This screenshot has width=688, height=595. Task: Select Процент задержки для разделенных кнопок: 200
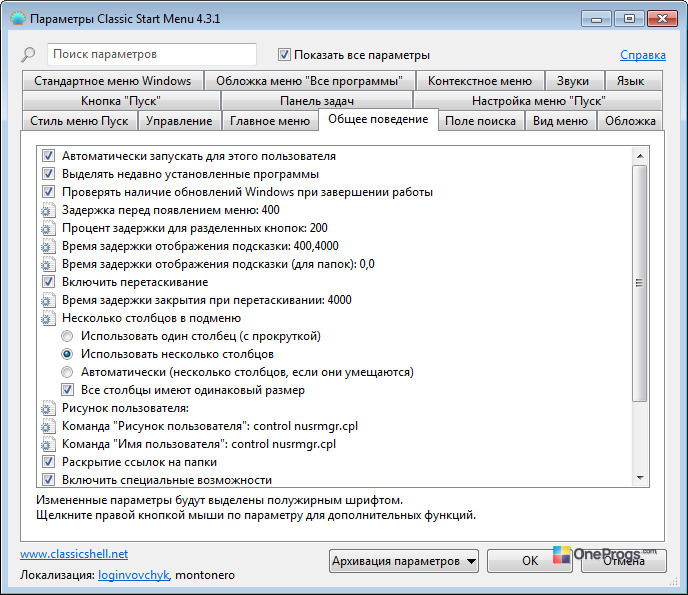(195, 228)
